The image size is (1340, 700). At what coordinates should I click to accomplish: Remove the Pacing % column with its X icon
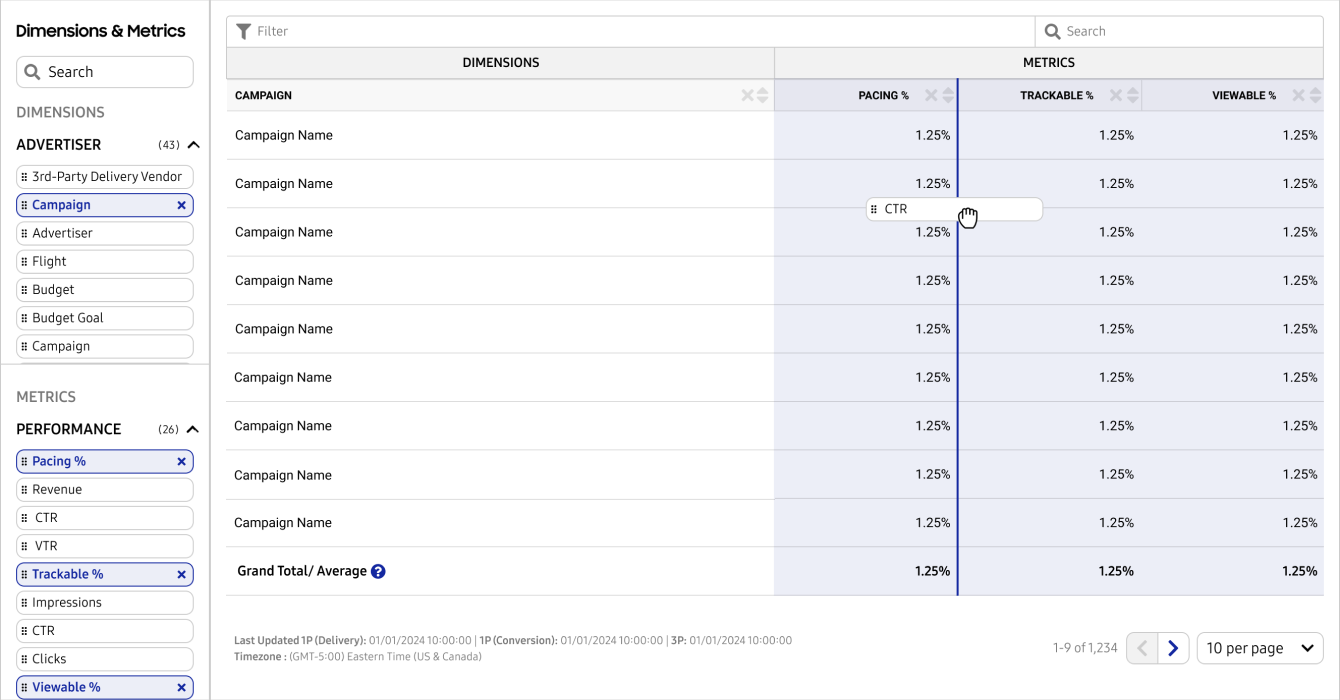[x=931, y=96]
